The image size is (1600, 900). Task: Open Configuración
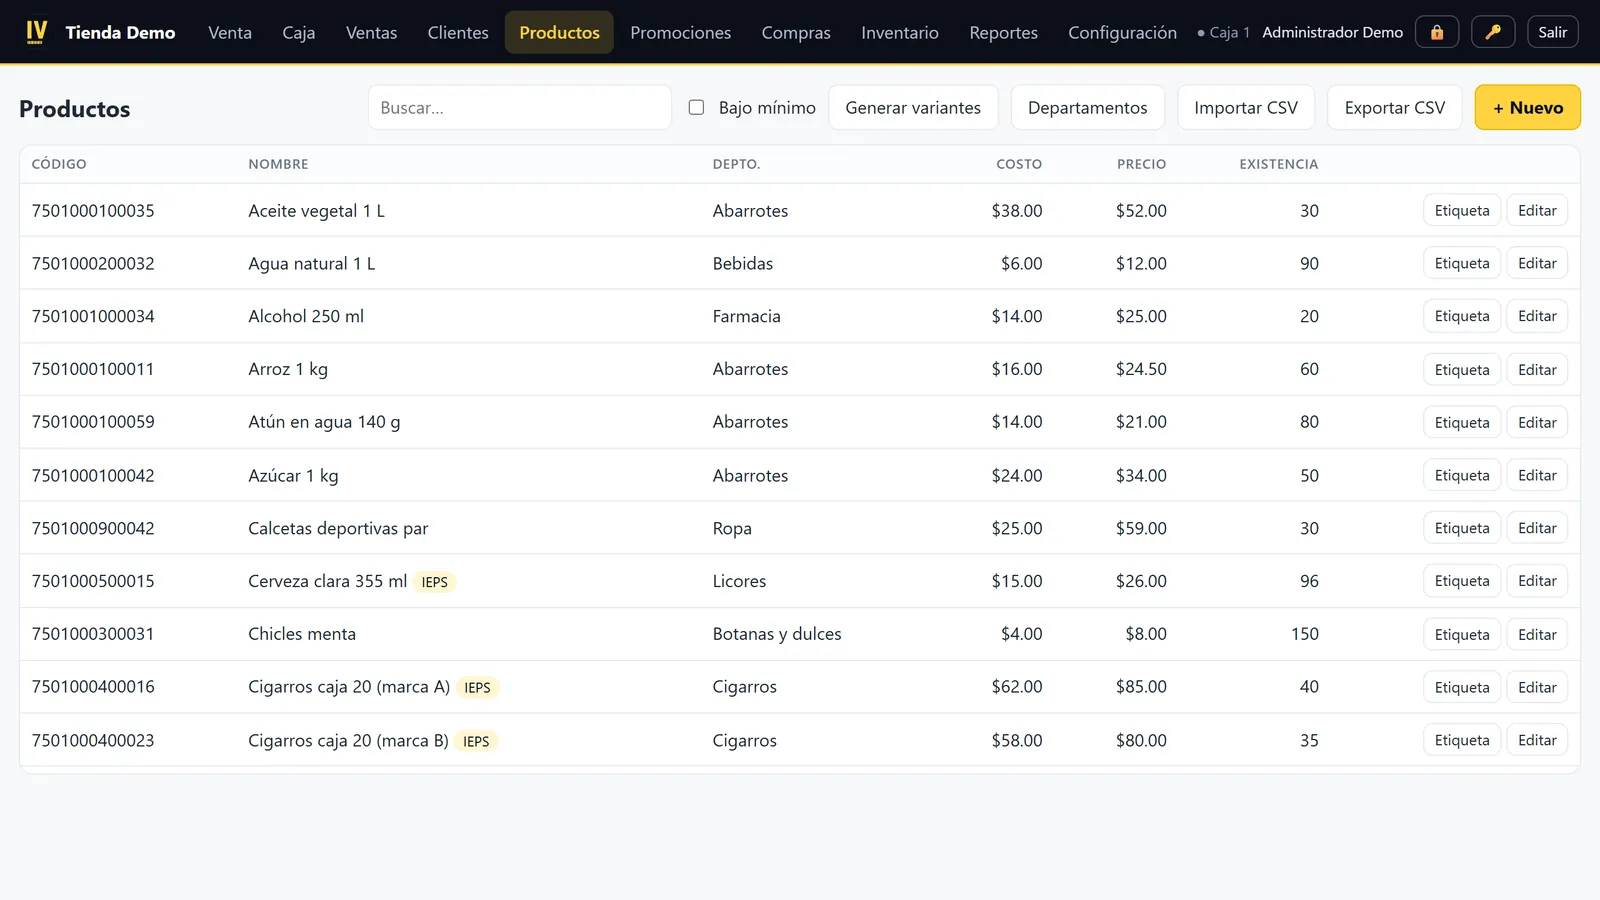[x=1122, y=32]
